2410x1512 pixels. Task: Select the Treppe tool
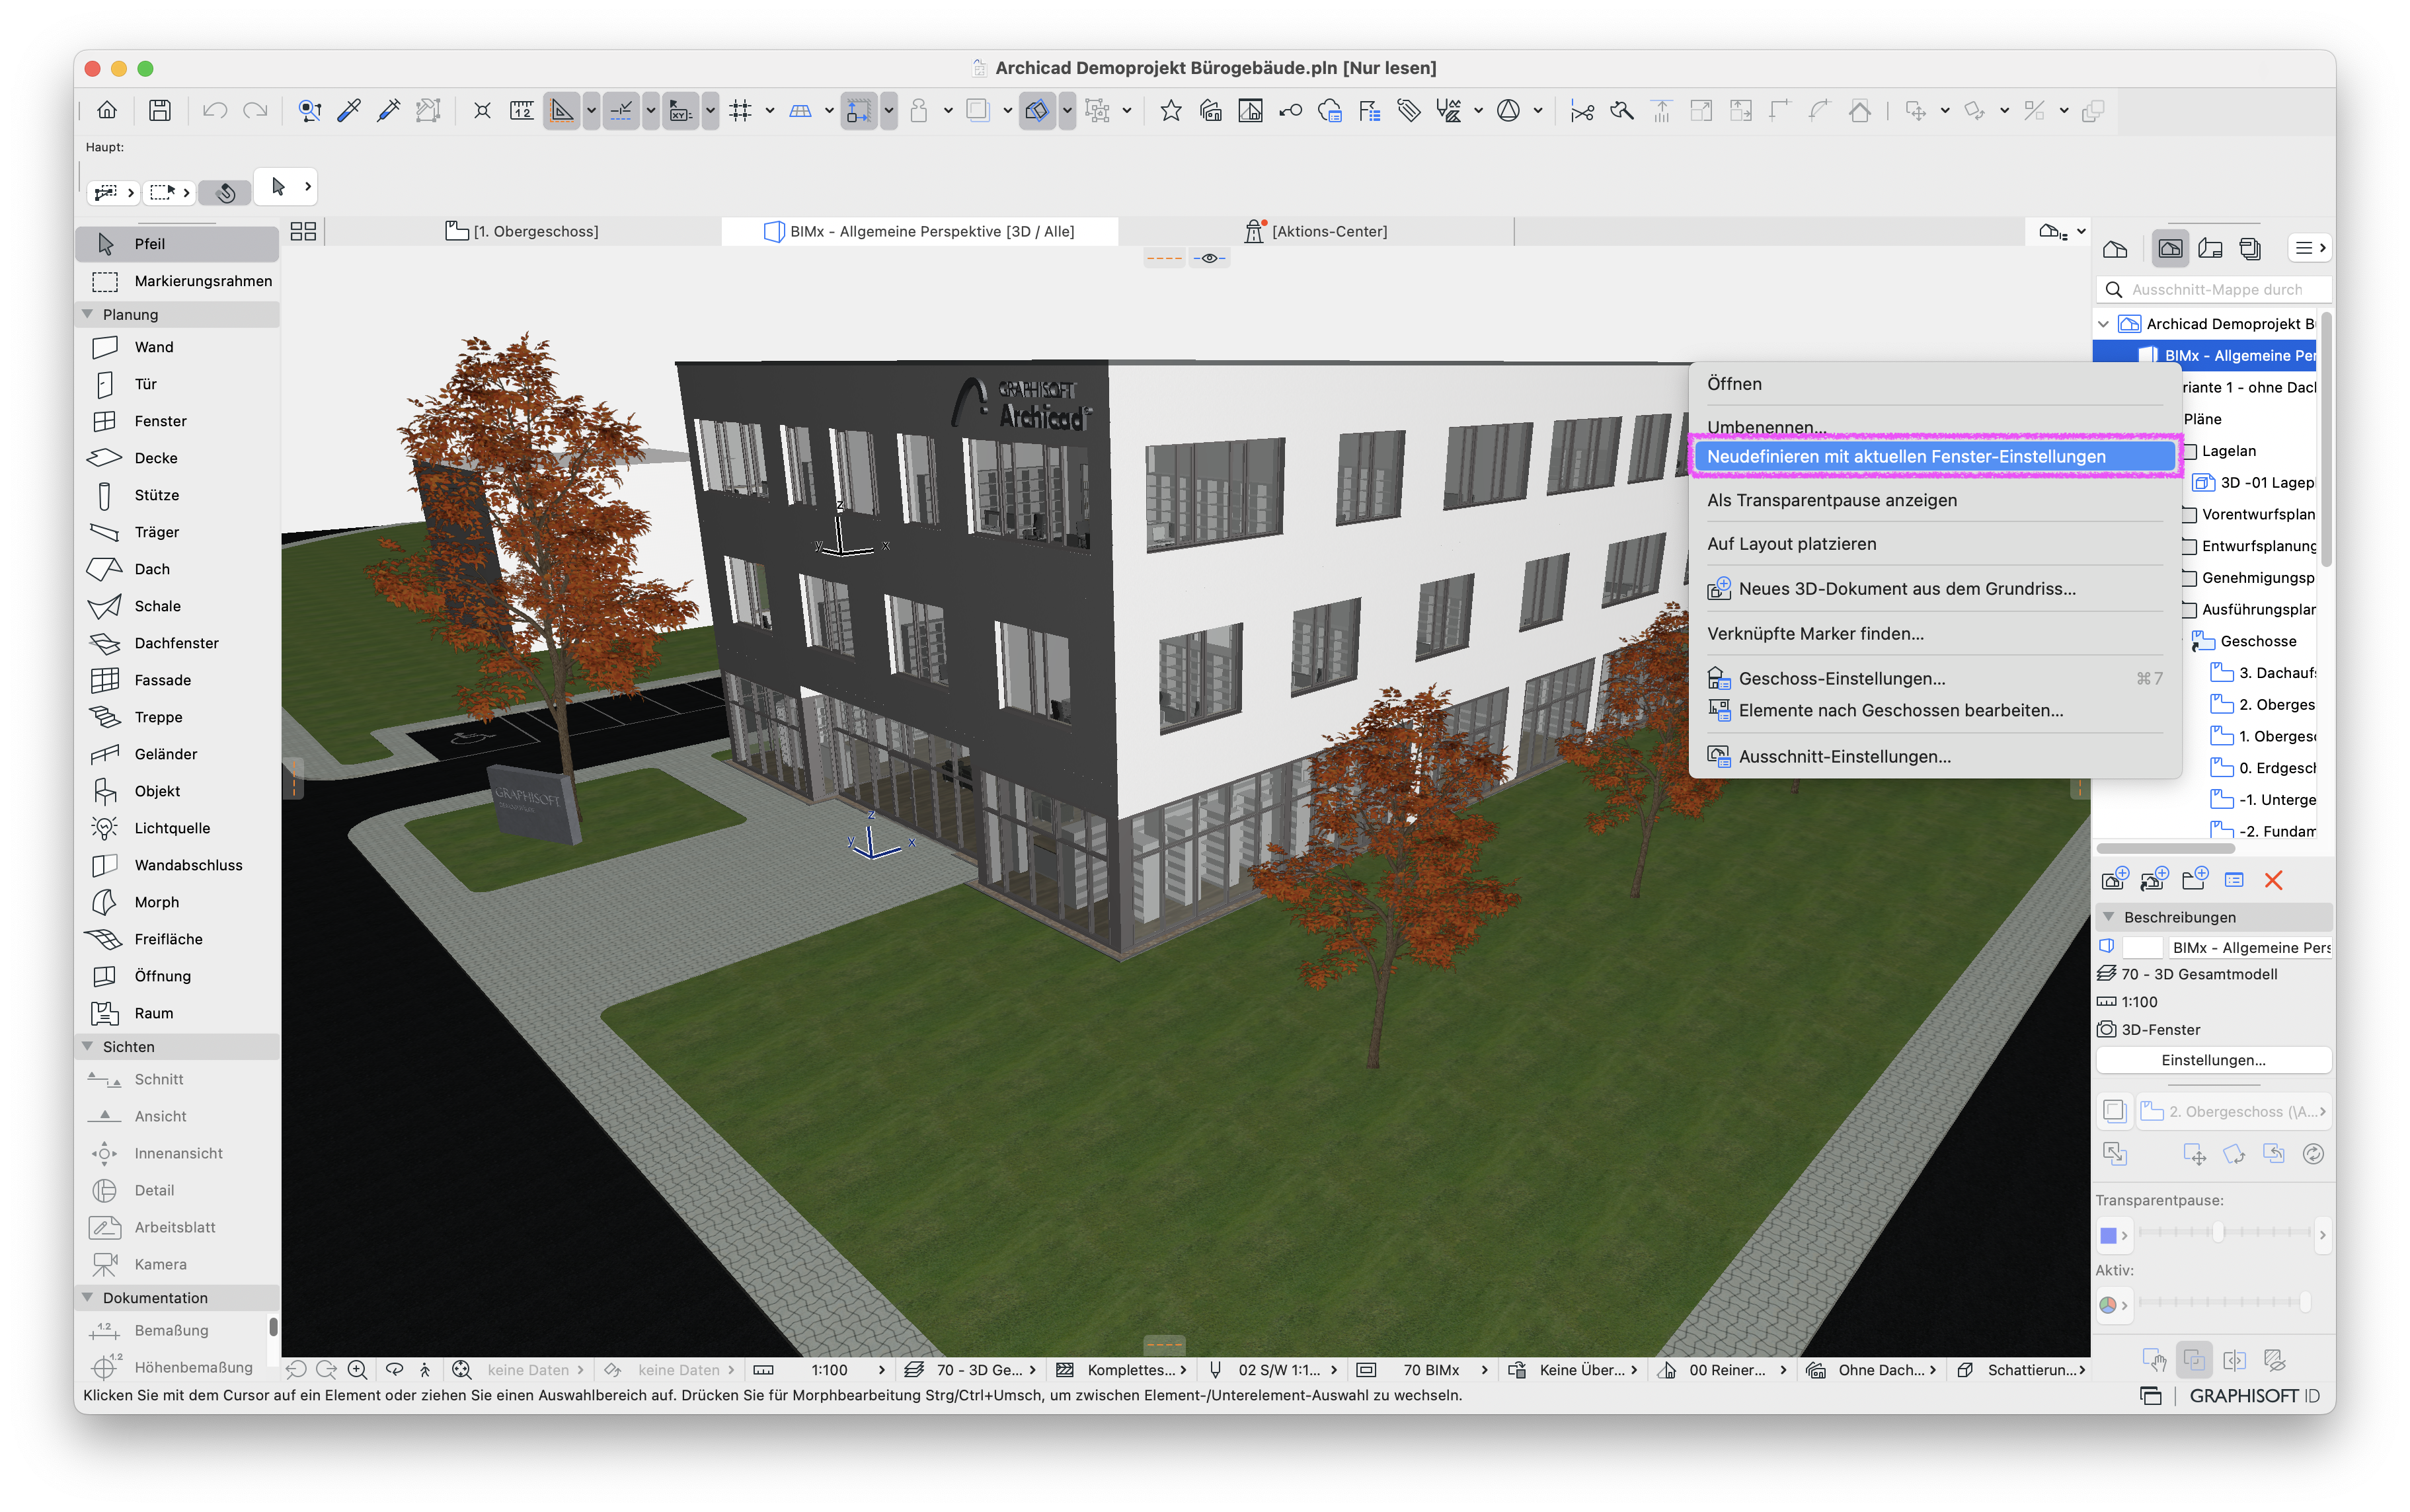point(177,717)
